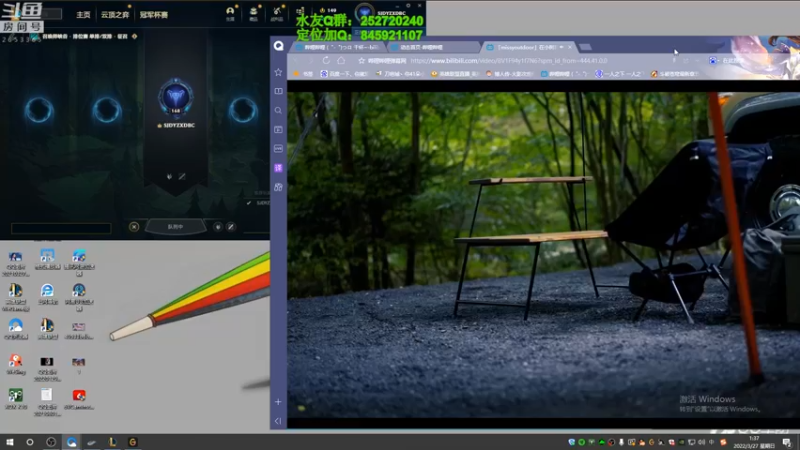Add a sidebar app with the plus icon
800x450 pixels.
(x=278, y=402)
